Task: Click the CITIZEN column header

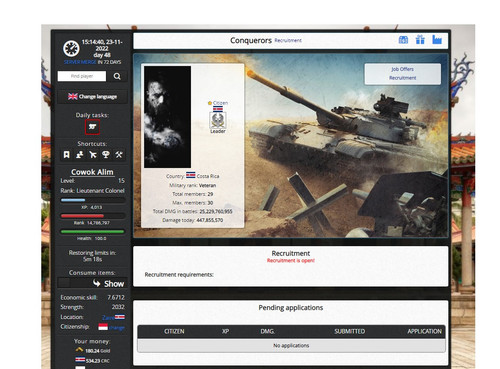Action: point(174,331)
